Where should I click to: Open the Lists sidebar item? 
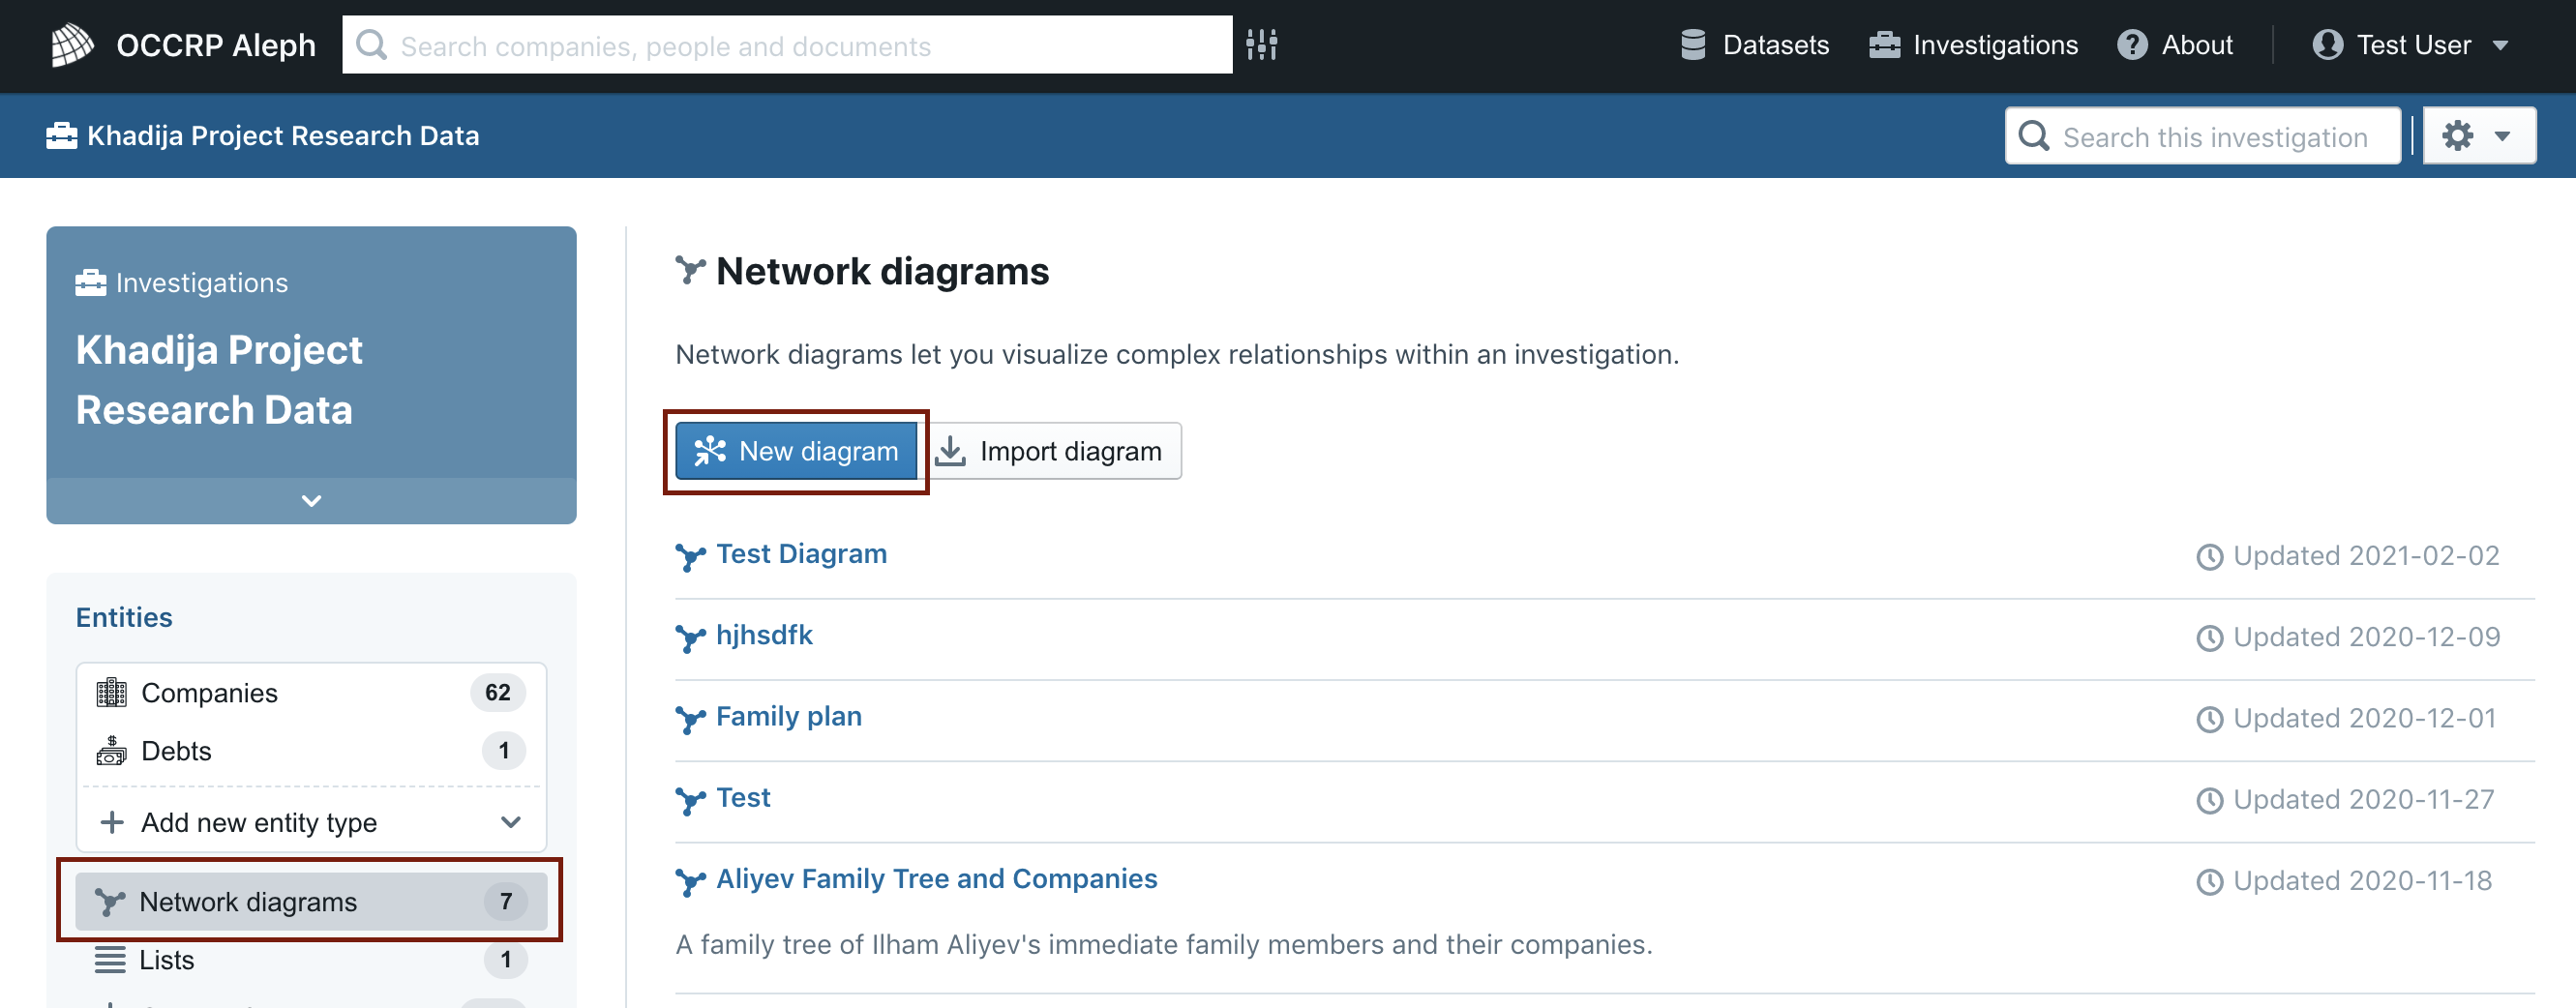[311, 960]
